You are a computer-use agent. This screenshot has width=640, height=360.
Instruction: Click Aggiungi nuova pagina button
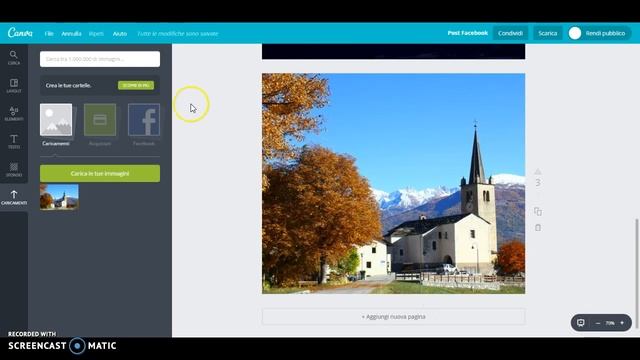pyautogui.click(x=393, y=316)
